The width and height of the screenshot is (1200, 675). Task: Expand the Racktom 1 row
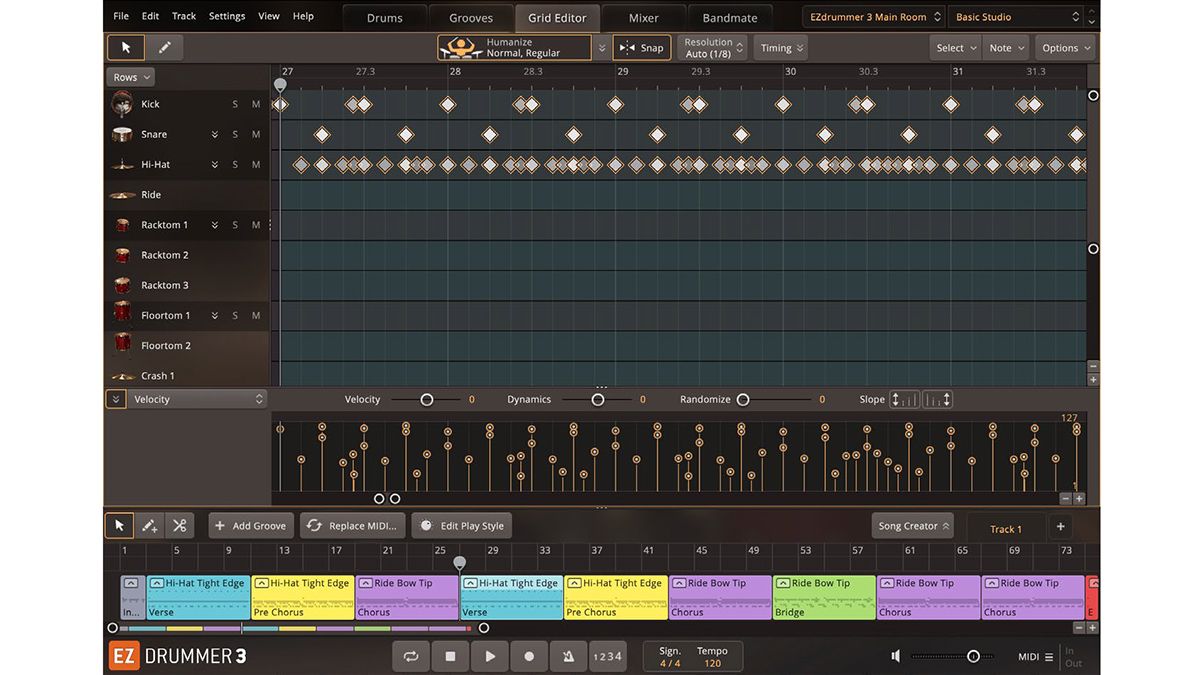point(214,225)
